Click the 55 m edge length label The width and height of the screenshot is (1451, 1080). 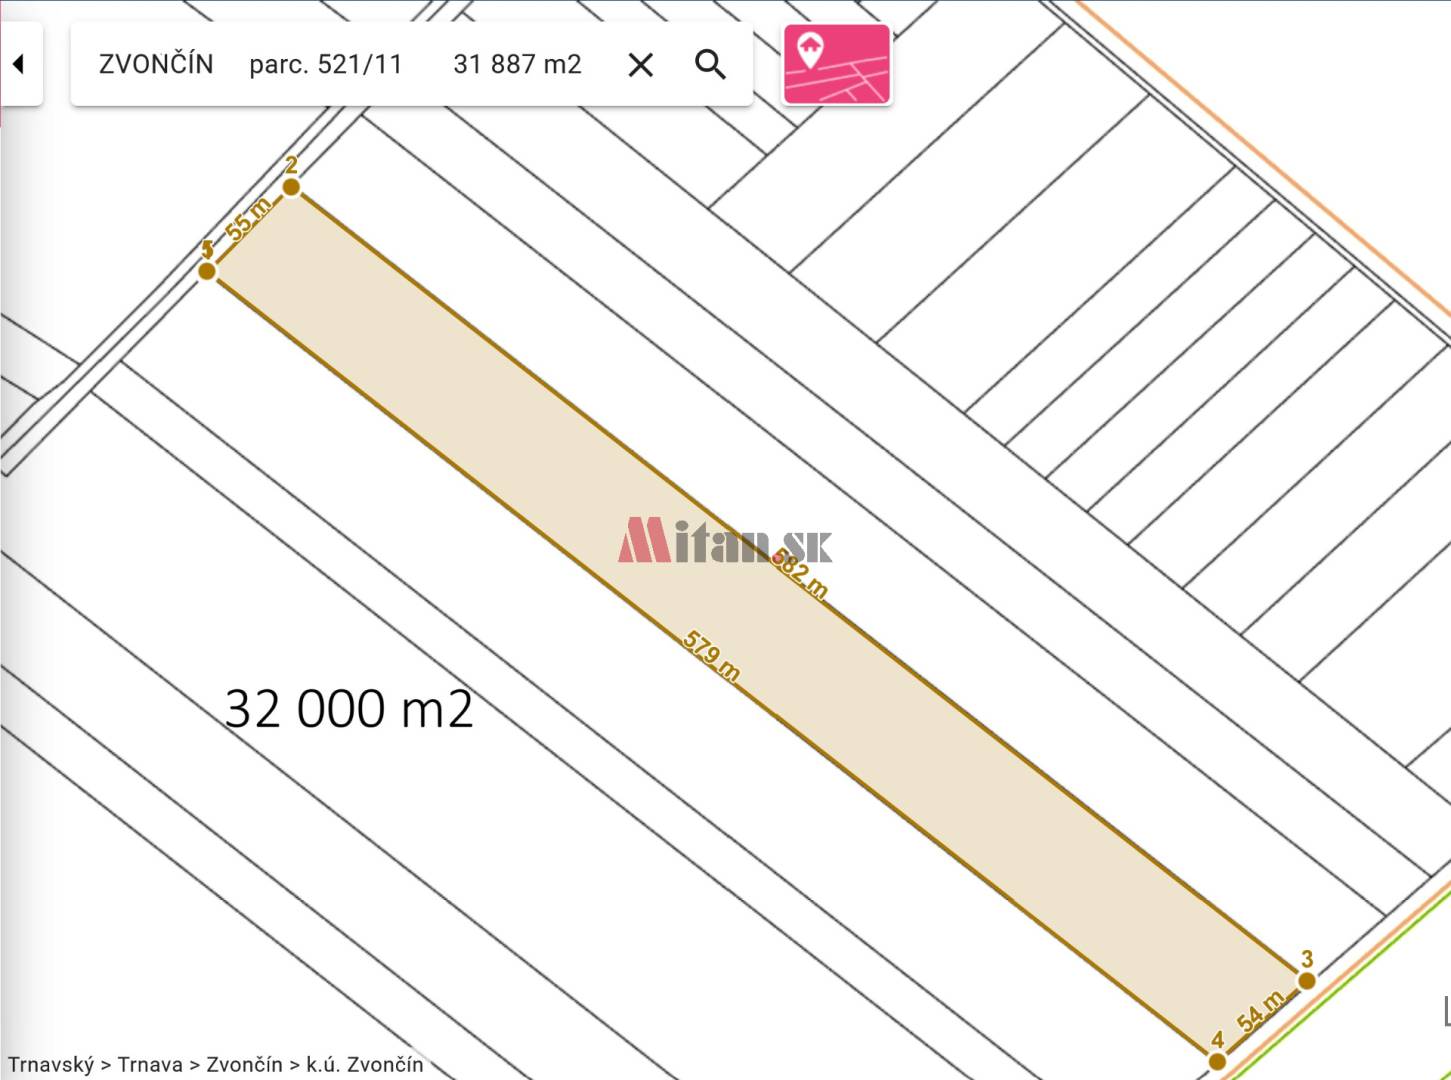click(248, 219)
